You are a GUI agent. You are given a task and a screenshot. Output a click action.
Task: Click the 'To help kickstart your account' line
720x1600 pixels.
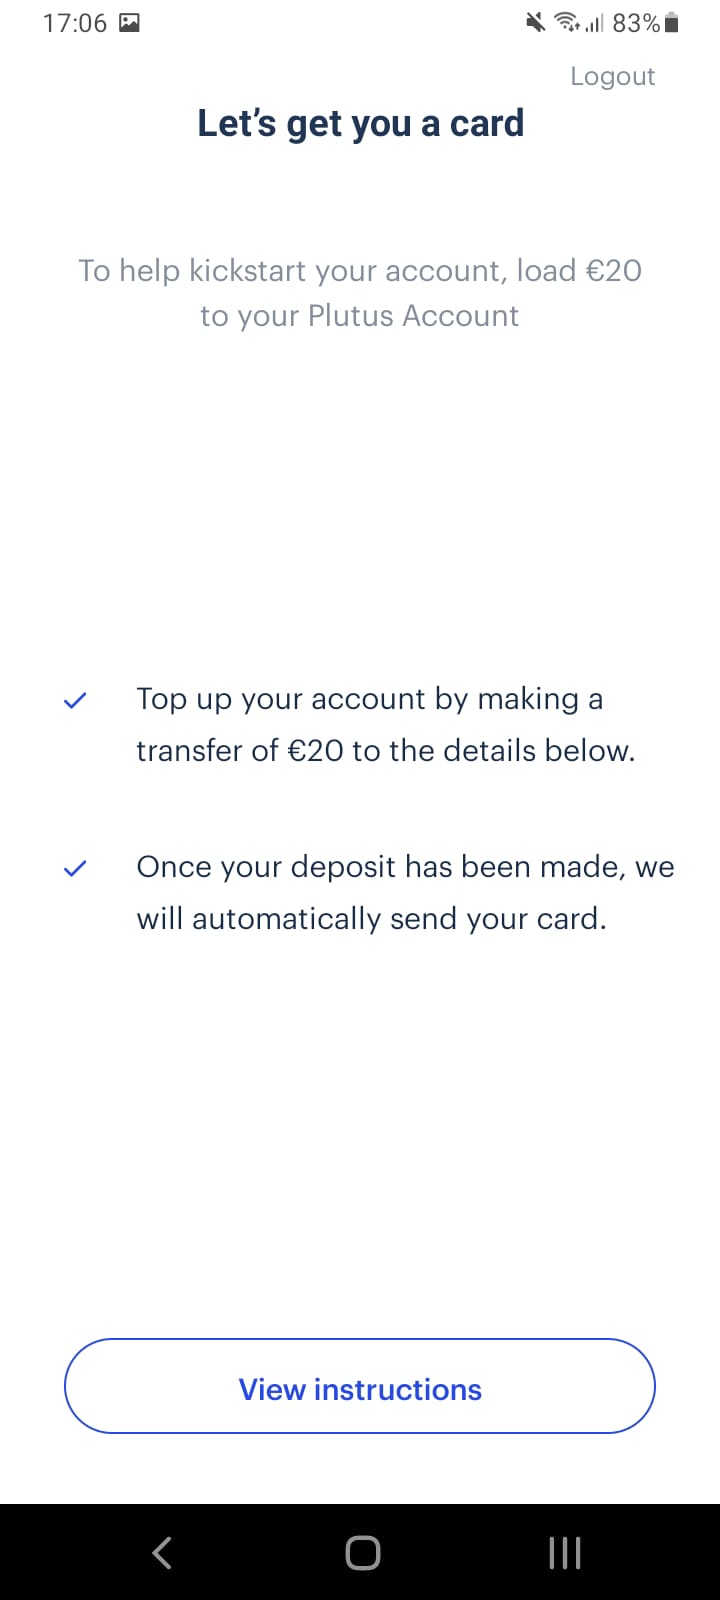(x=360, y=271)
